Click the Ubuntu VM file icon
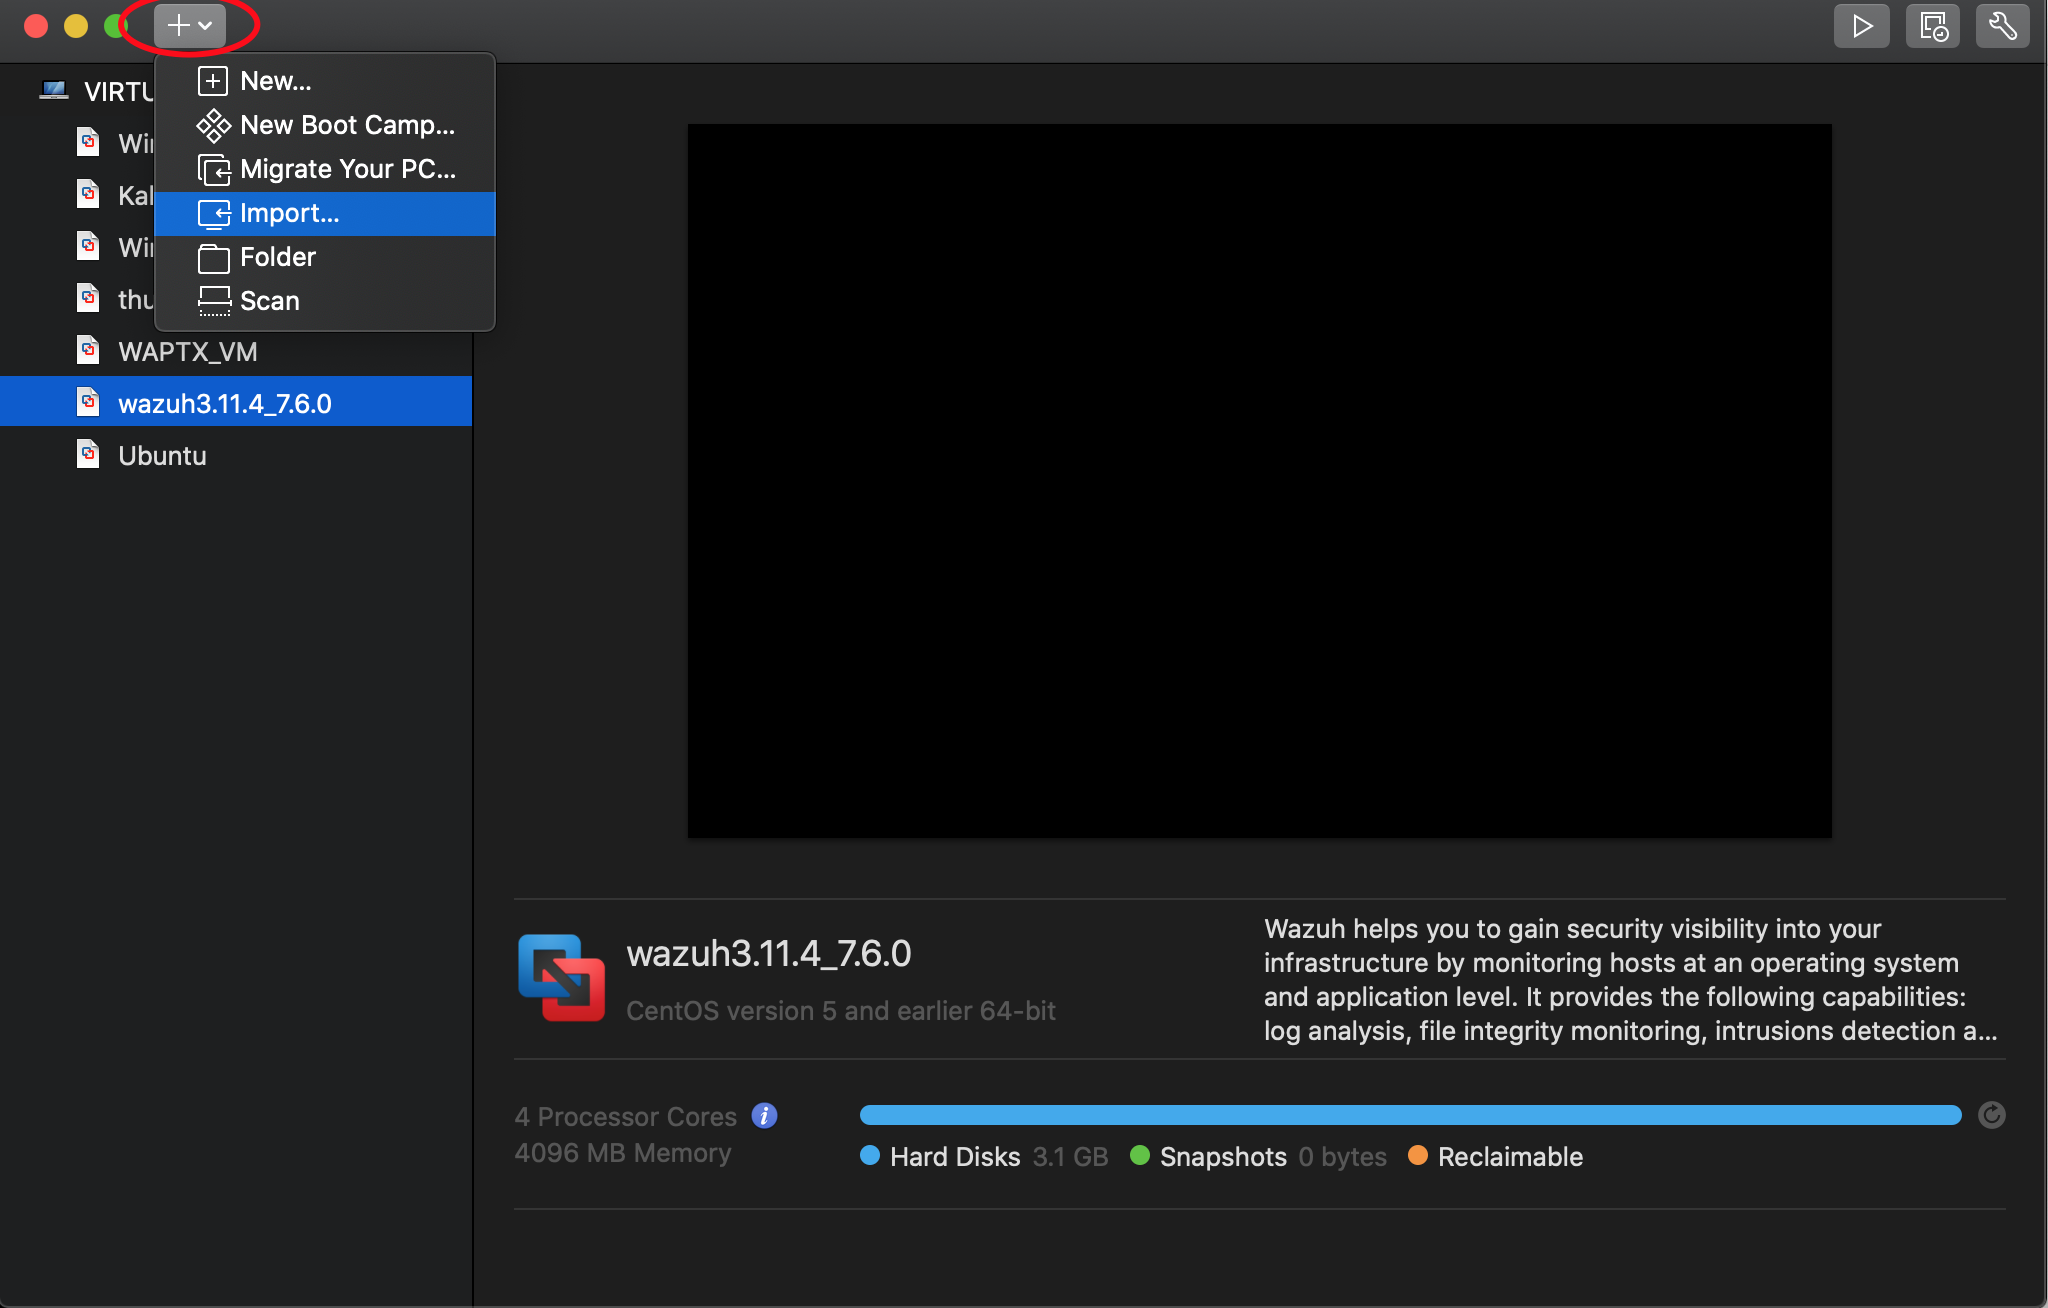 tap(89, 455)
